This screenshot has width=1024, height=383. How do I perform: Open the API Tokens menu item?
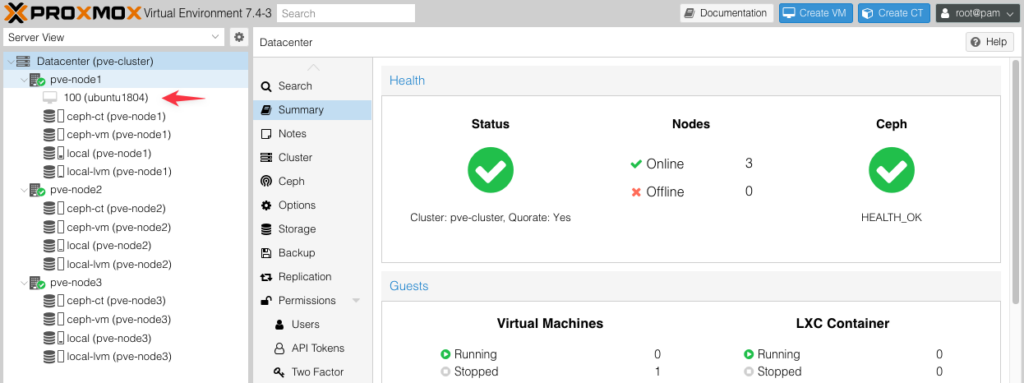312,348
